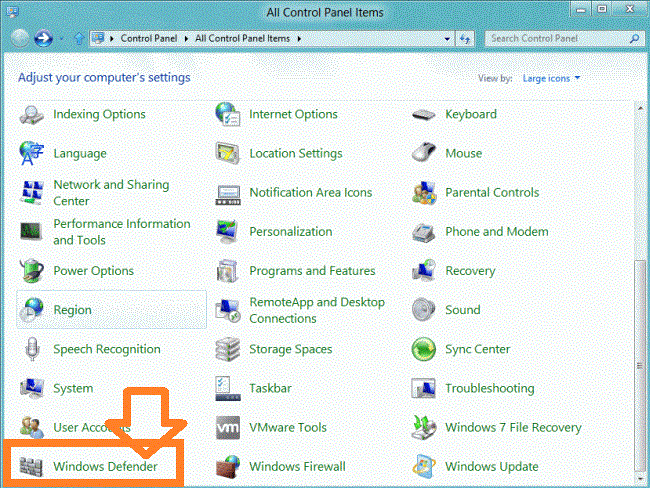The height and width of the screenshot is (488, 650).
Task: Expand the address bar history dropdown arrow
Action: pos(447,39)
